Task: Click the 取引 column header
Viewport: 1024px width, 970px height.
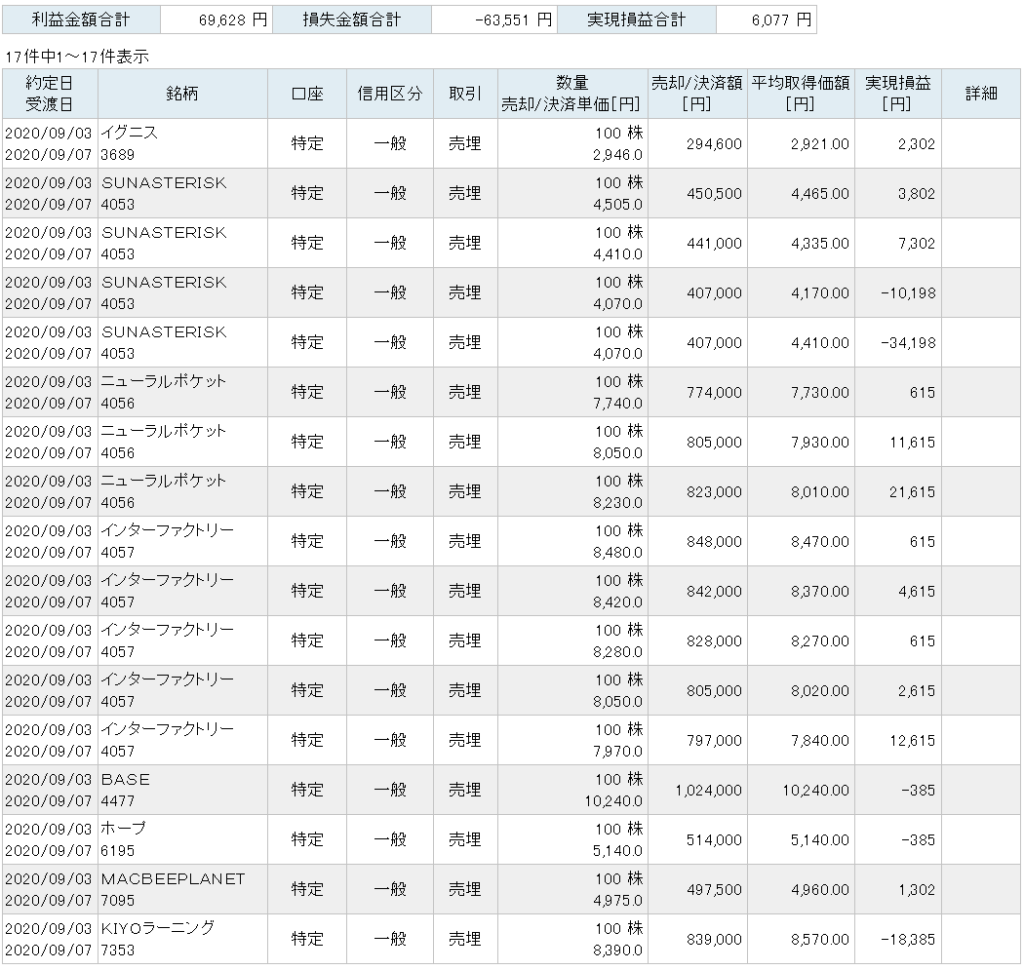Action: pos(466,93)
